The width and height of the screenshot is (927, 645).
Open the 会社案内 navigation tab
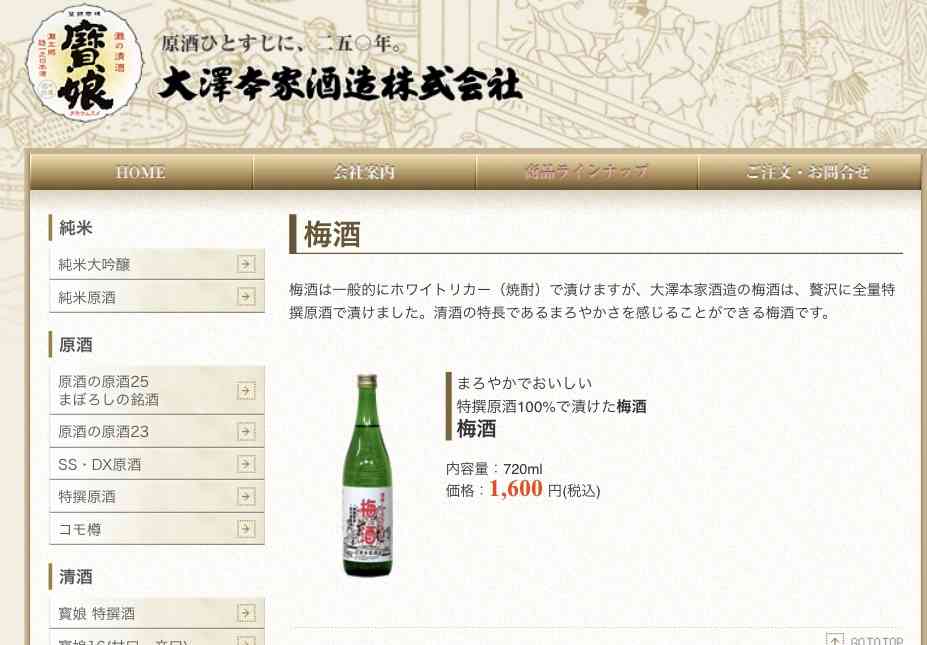(364, 172)
